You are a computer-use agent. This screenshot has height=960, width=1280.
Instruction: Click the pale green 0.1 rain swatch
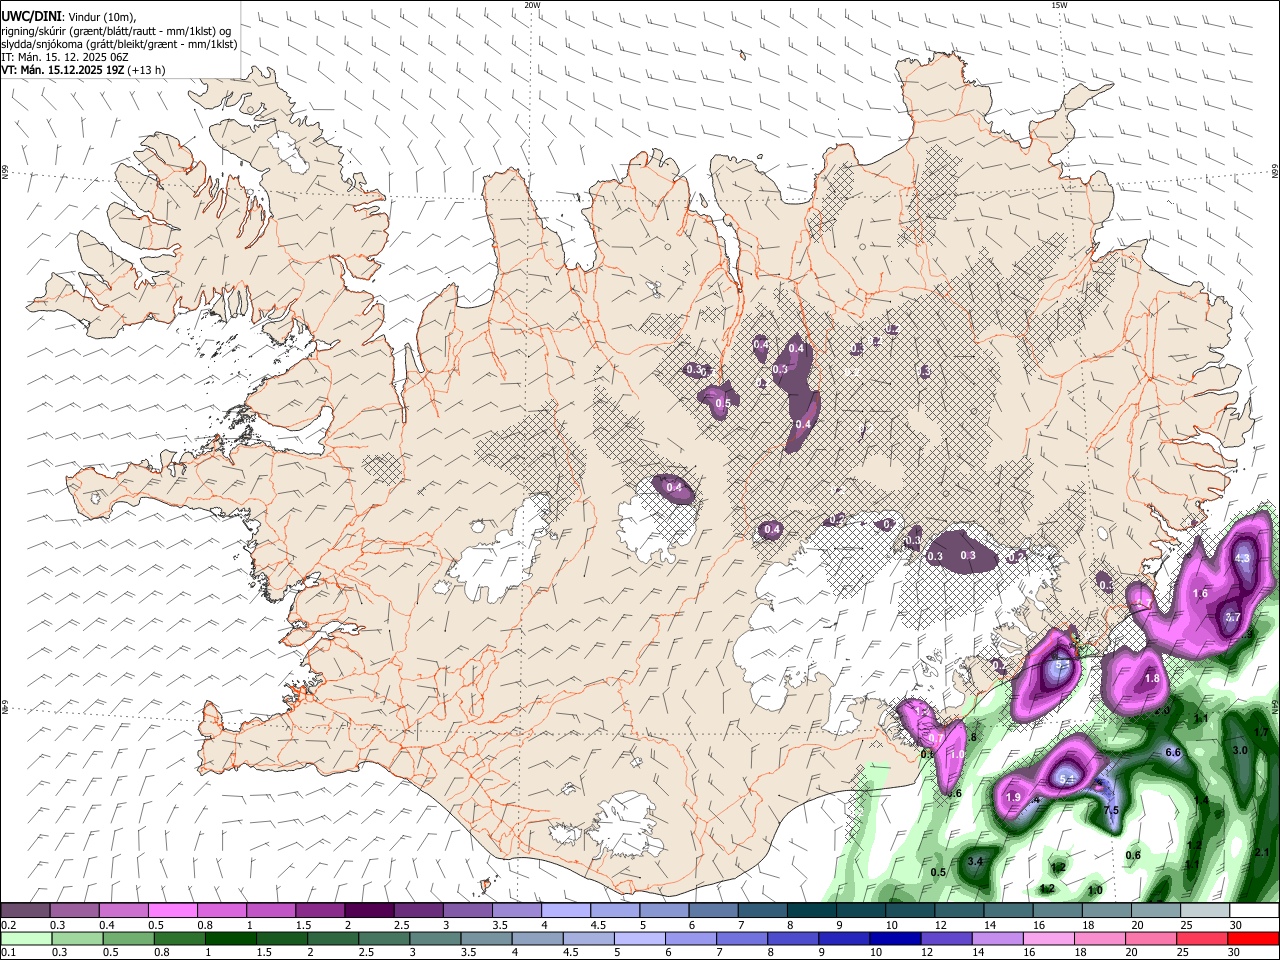coord(25,939)
